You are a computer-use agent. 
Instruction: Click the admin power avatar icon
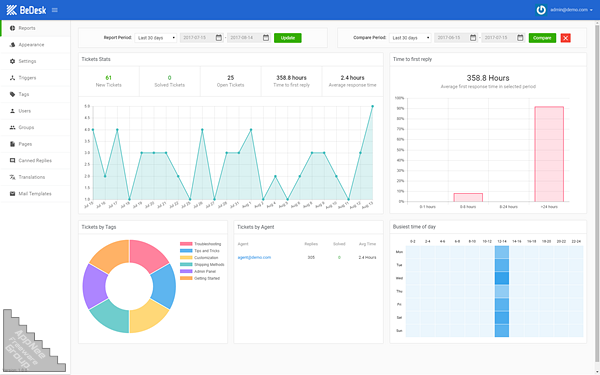tap(541, 10)
